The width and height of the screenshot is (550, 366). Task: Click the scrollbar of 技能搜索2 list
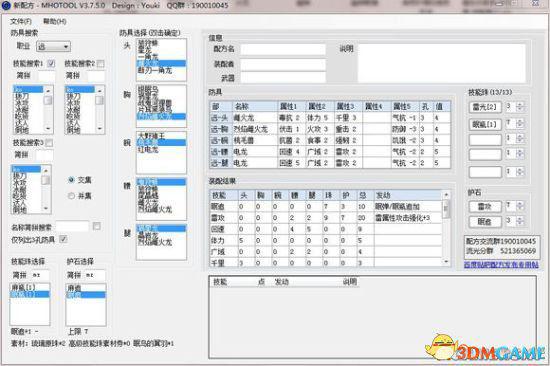[x=100, y=109]
